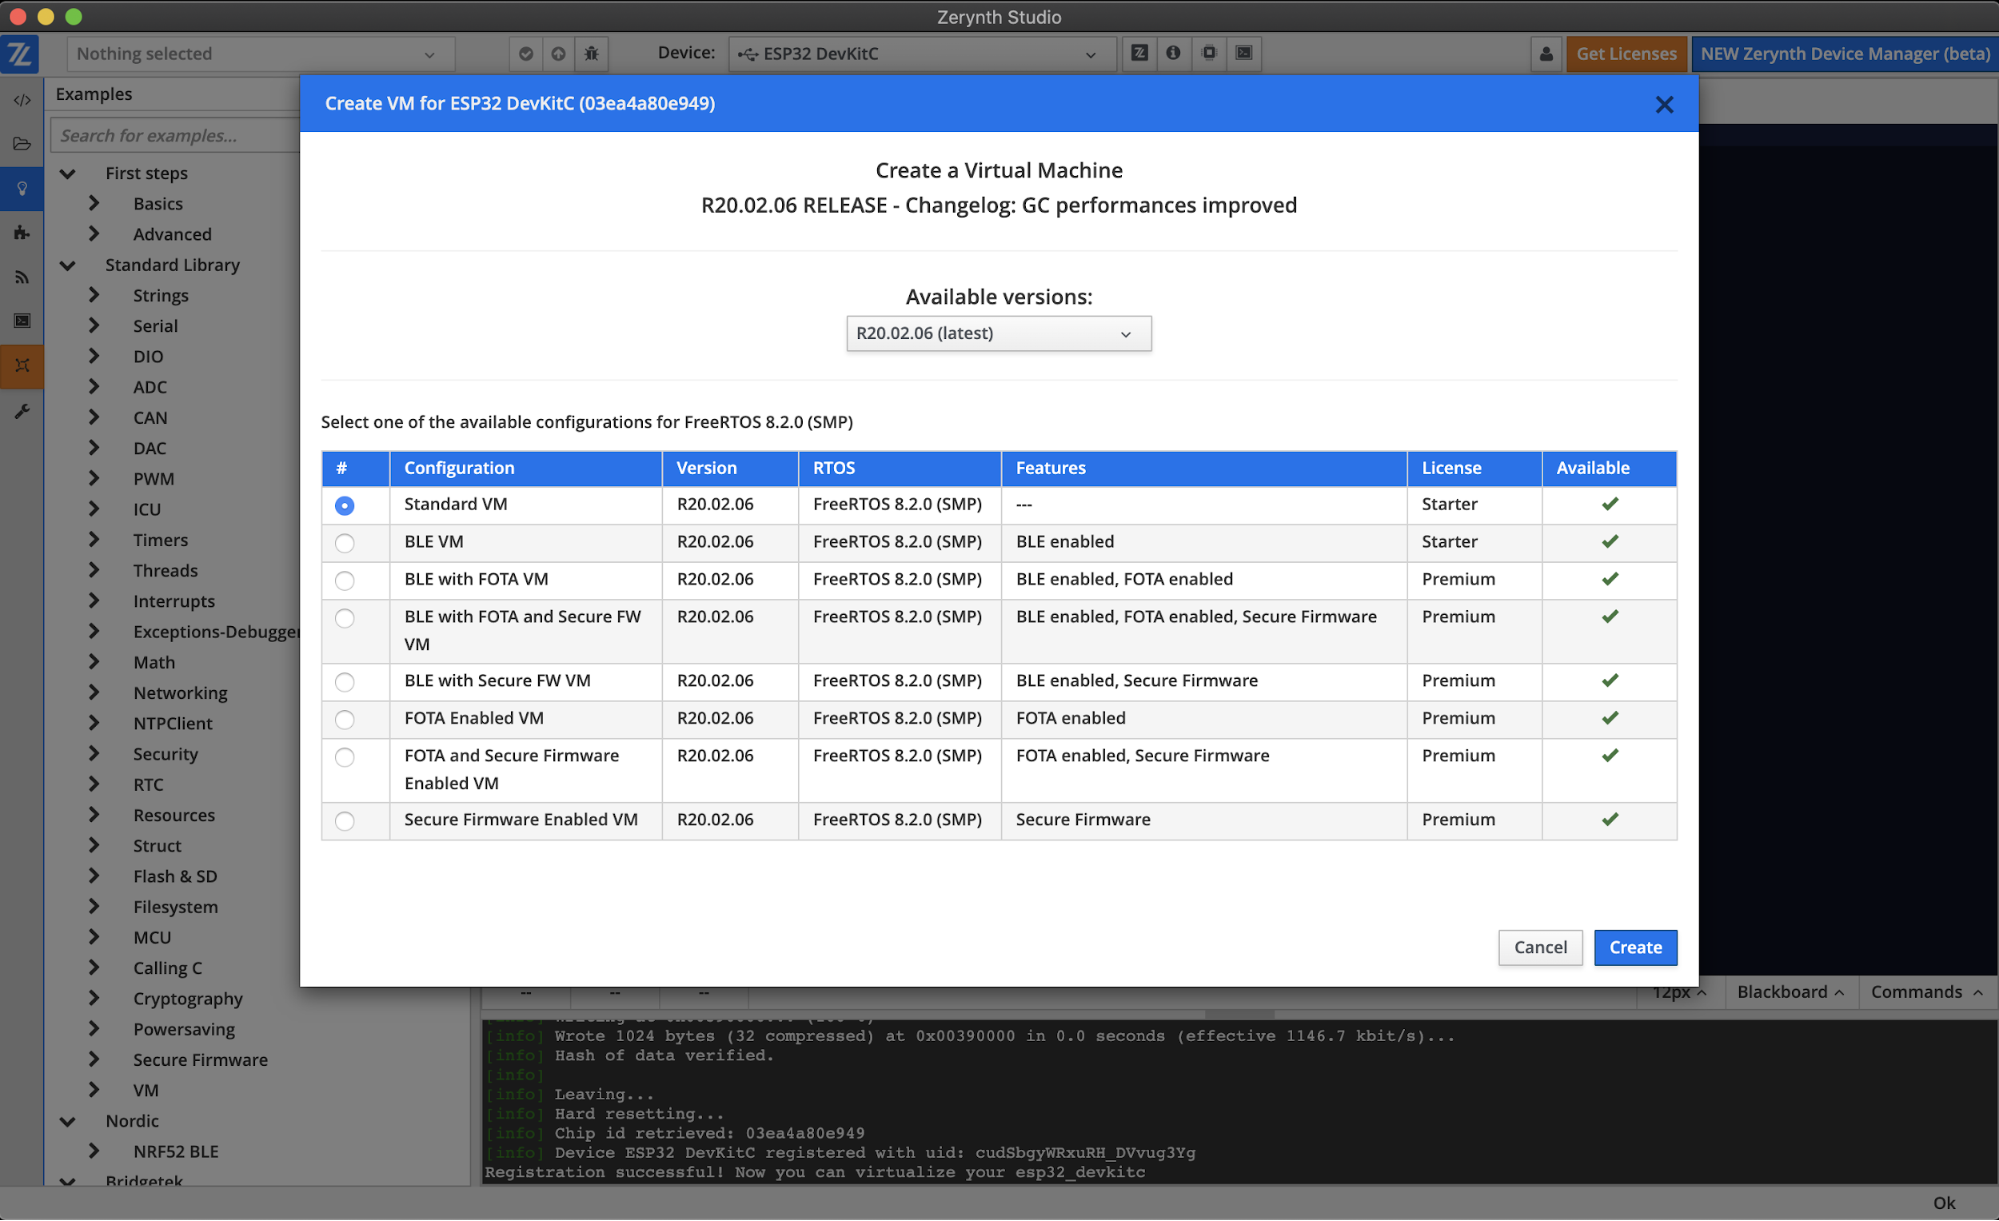Select the FOTA Enabled VM radio button
Image resolution: width=1999 pixels, height=1221 pixels.
(345, 719)
